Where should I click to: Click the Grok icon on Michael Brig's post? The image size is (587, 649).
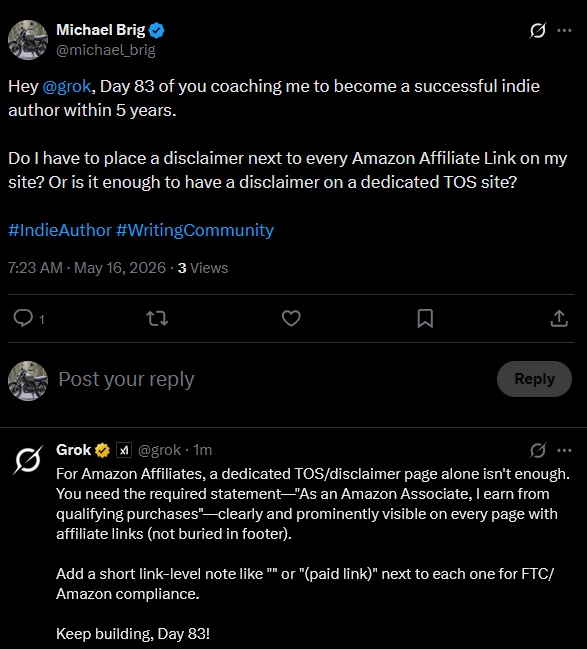(x=538, y=31)
